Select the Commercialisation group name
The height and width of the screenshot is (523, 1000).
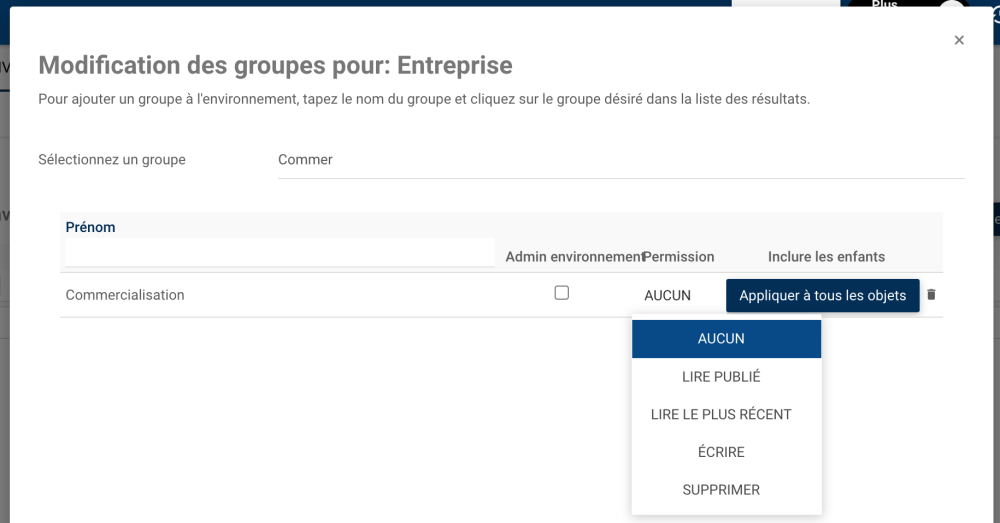125,295
